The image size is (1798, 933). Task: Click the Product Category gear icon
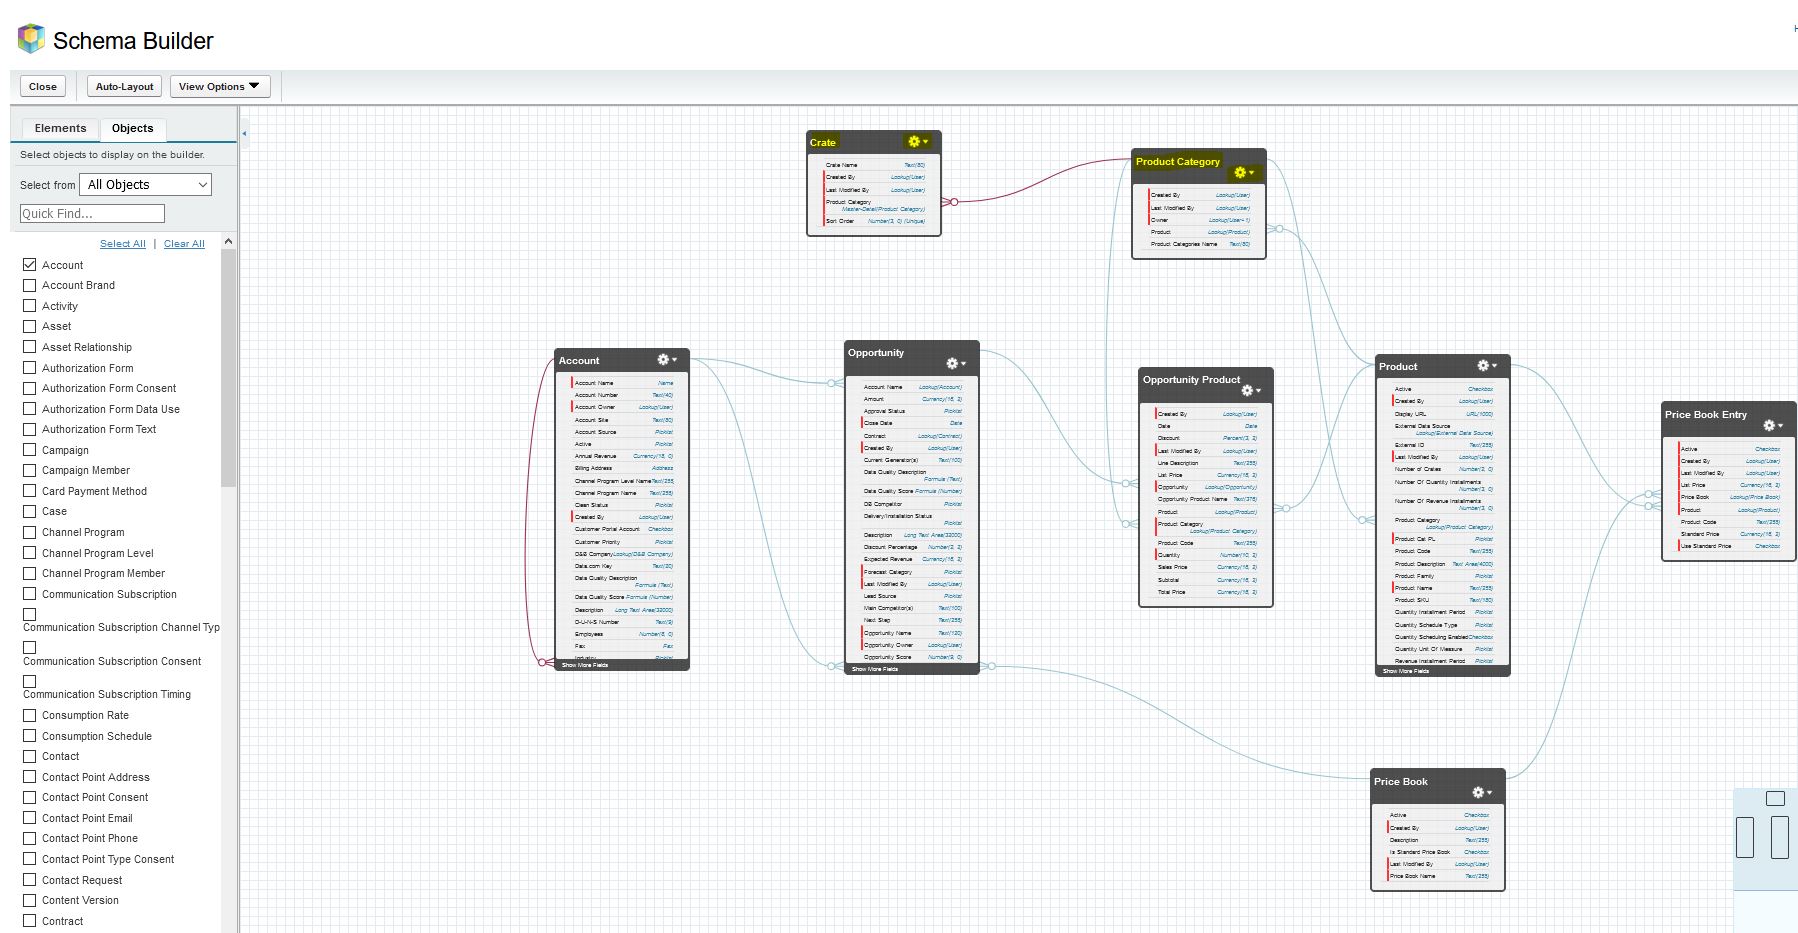pyautogui.click(x=1242, y=173)
